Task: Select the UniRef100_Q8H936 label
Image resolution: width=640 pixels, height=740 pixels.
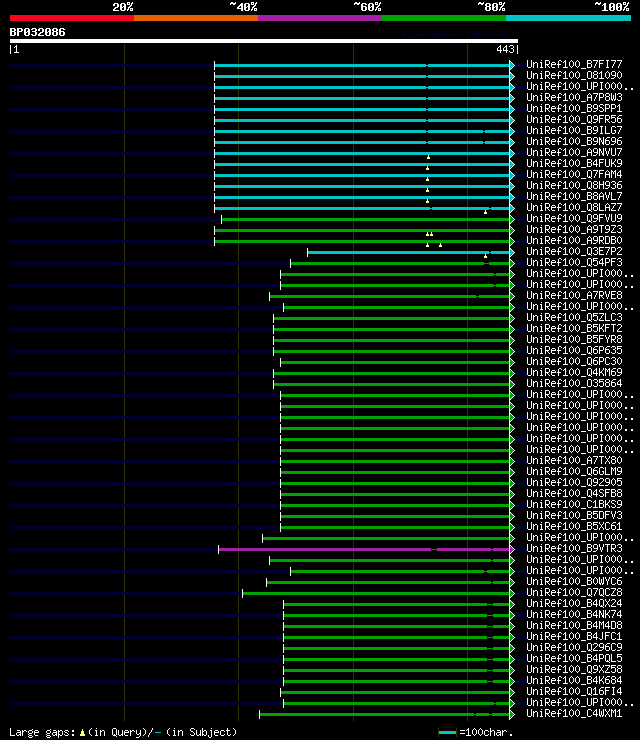Action: click(x=574, y=185)
